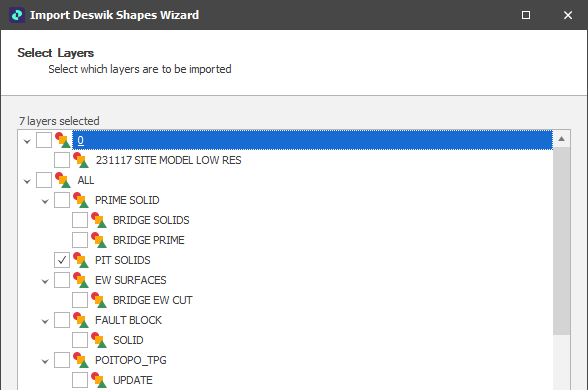This screenshot has height=390, width=588.
Task: Select the SOLID layer under FAULT BLOCK
Action: coord(128,340)
